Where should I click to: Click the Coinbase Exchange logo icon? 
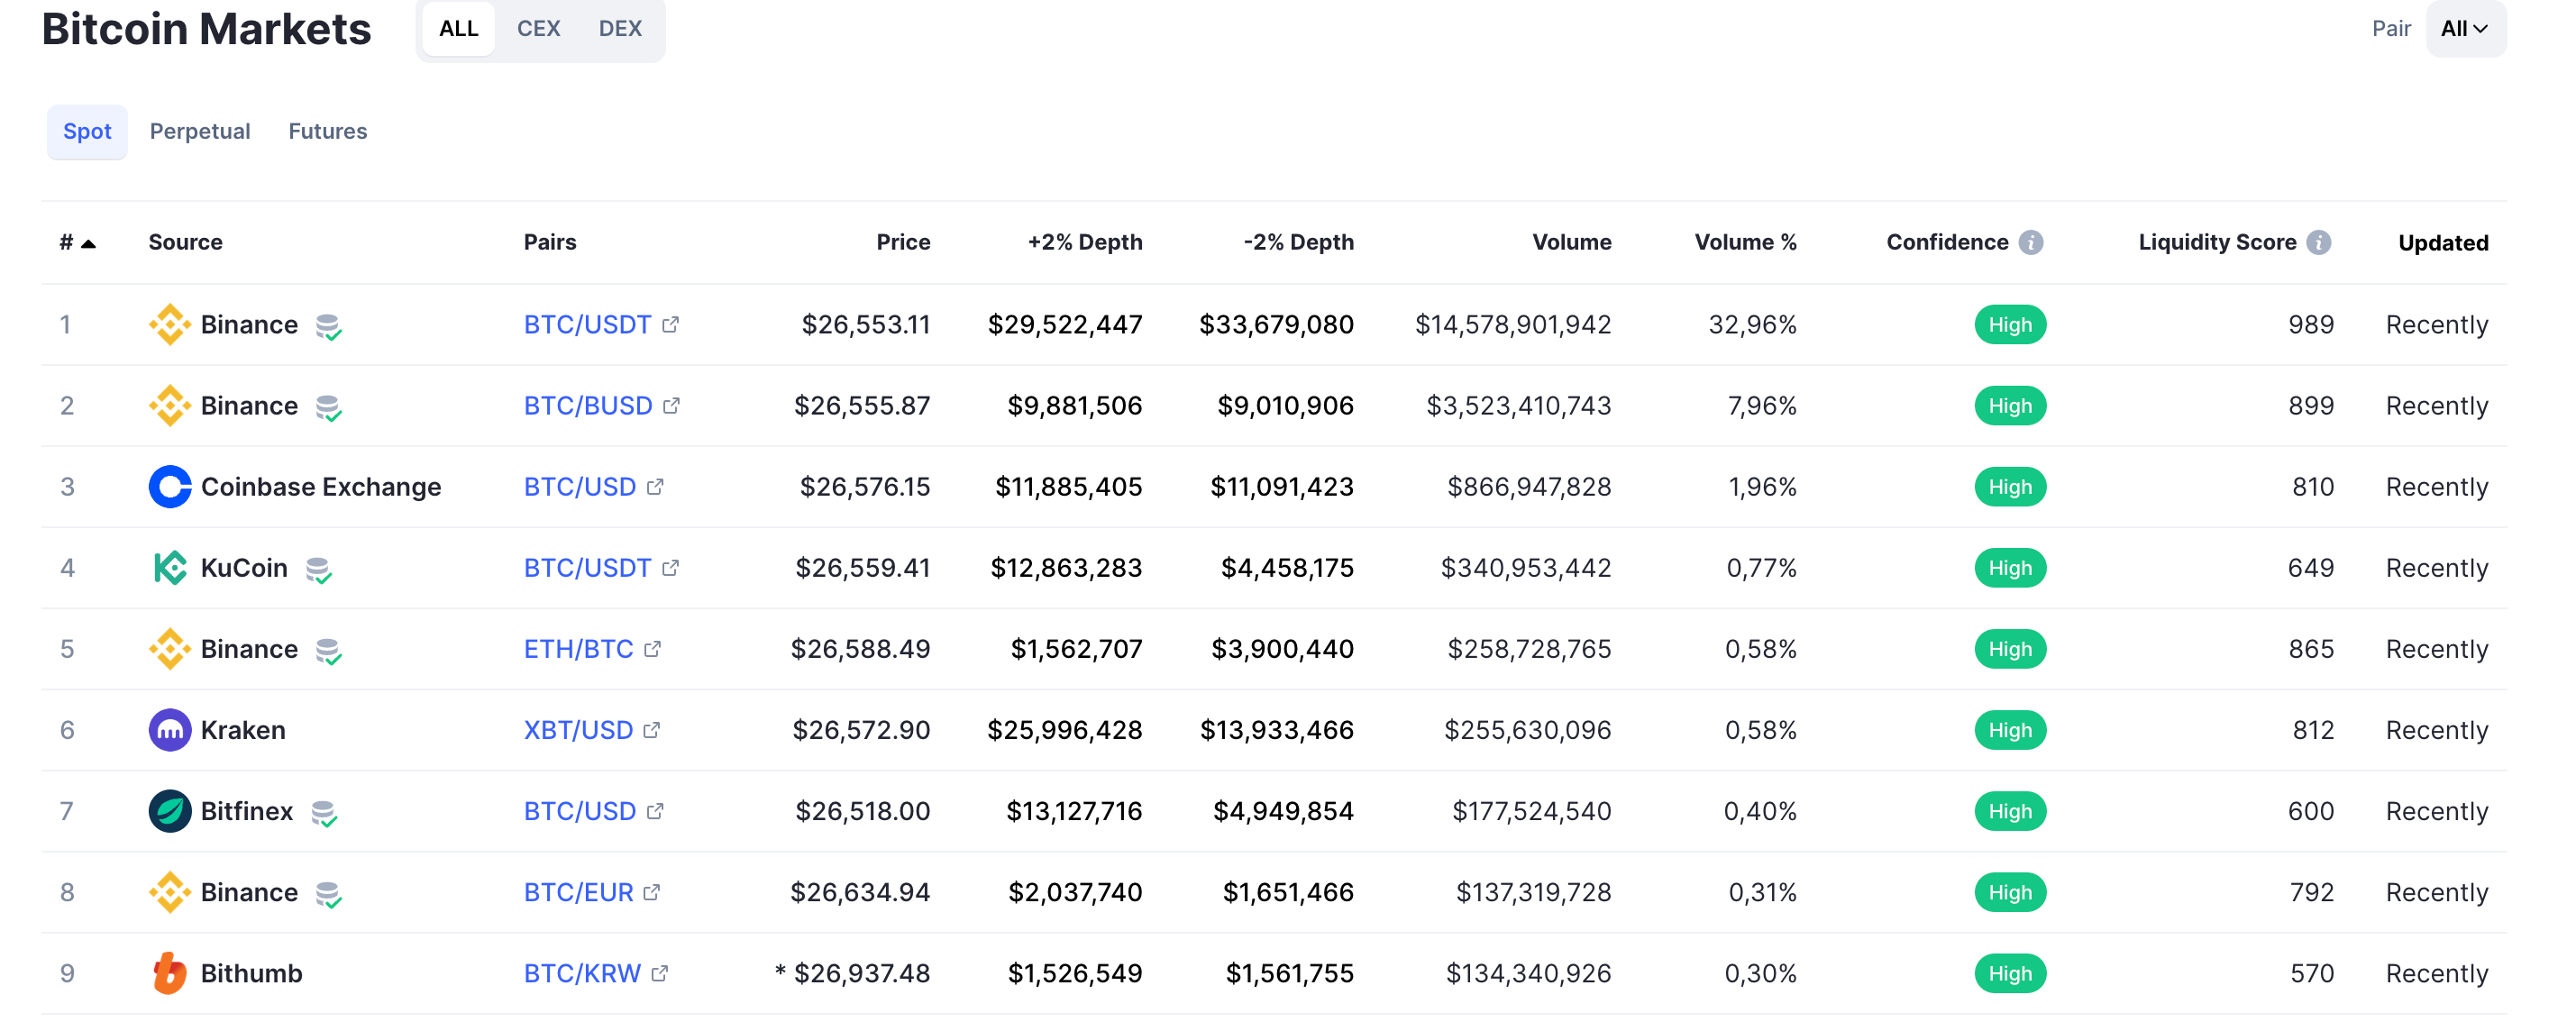coord(170,487)
